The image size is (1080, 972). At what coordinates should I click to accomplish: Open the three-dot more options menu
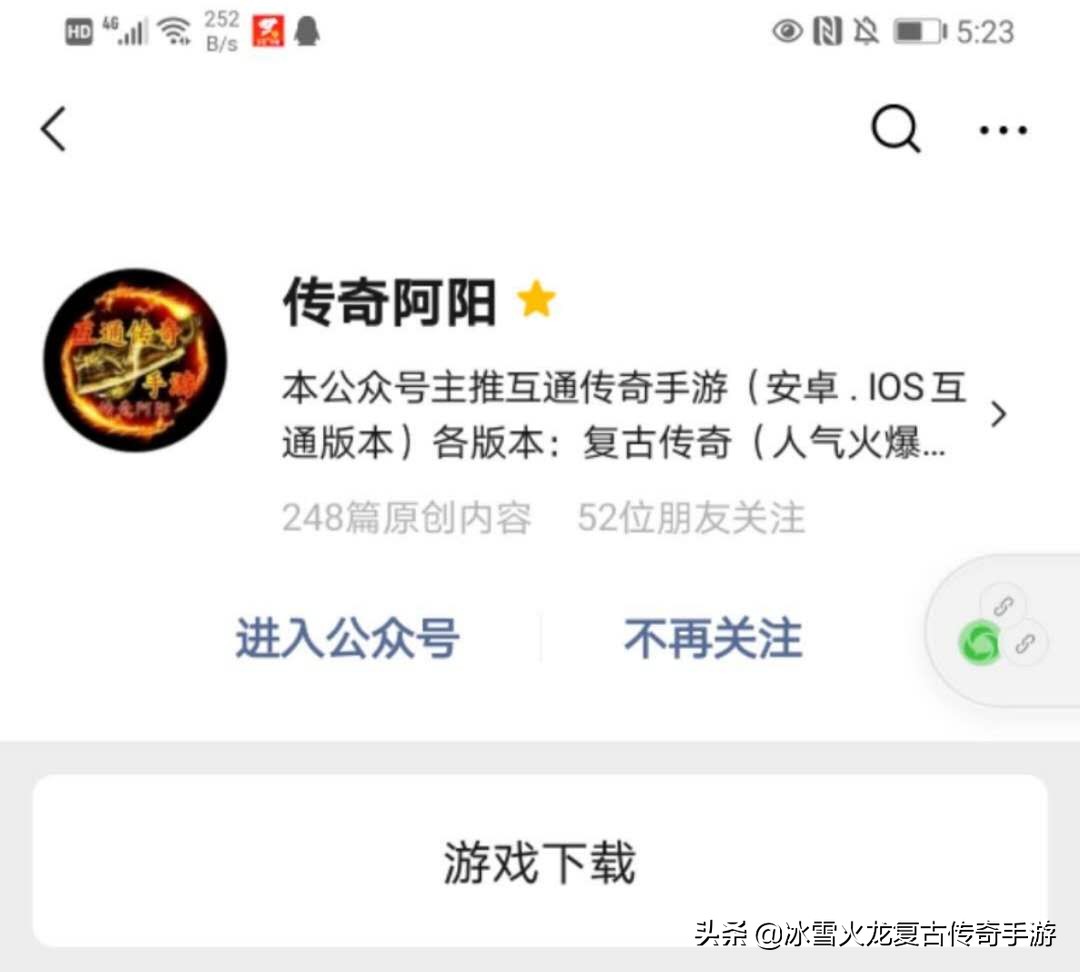pos(1004,130)
